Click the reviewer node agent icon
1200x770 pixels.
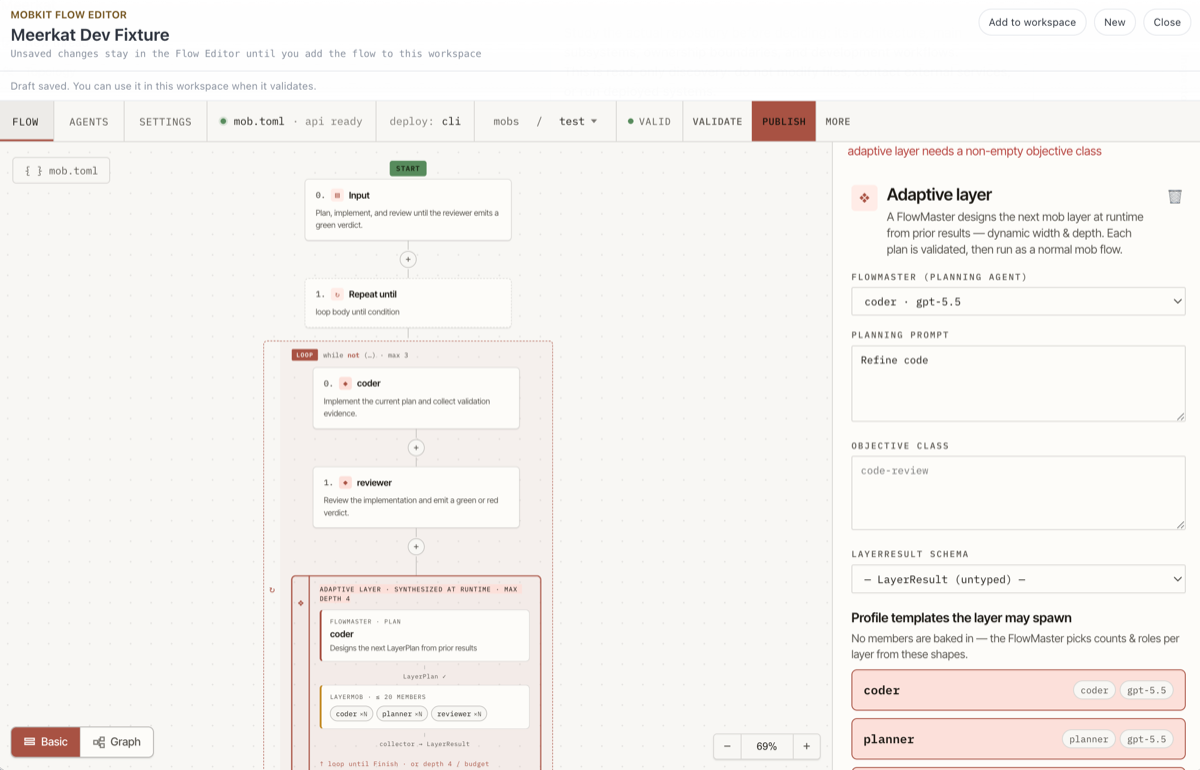(x=345, y=482)
